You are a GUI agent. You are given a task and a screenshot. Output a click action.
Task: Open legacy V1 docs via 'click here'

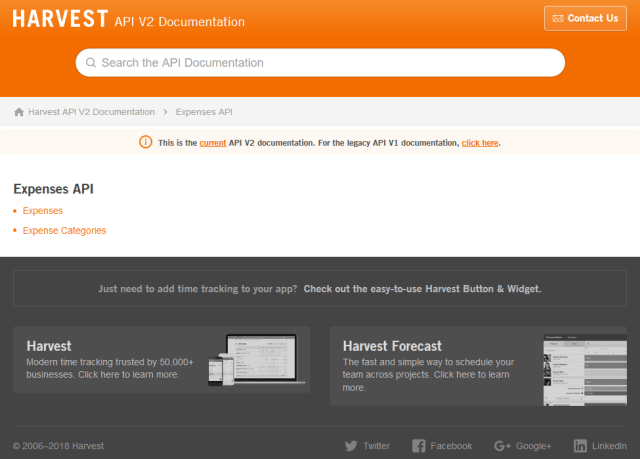click(480, 143)
